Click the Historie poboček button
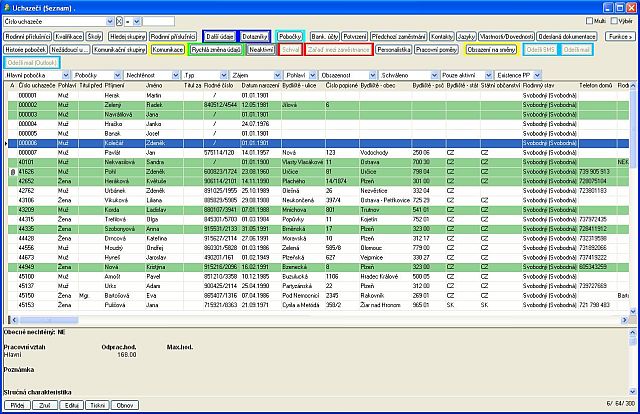 click(26, 50)
